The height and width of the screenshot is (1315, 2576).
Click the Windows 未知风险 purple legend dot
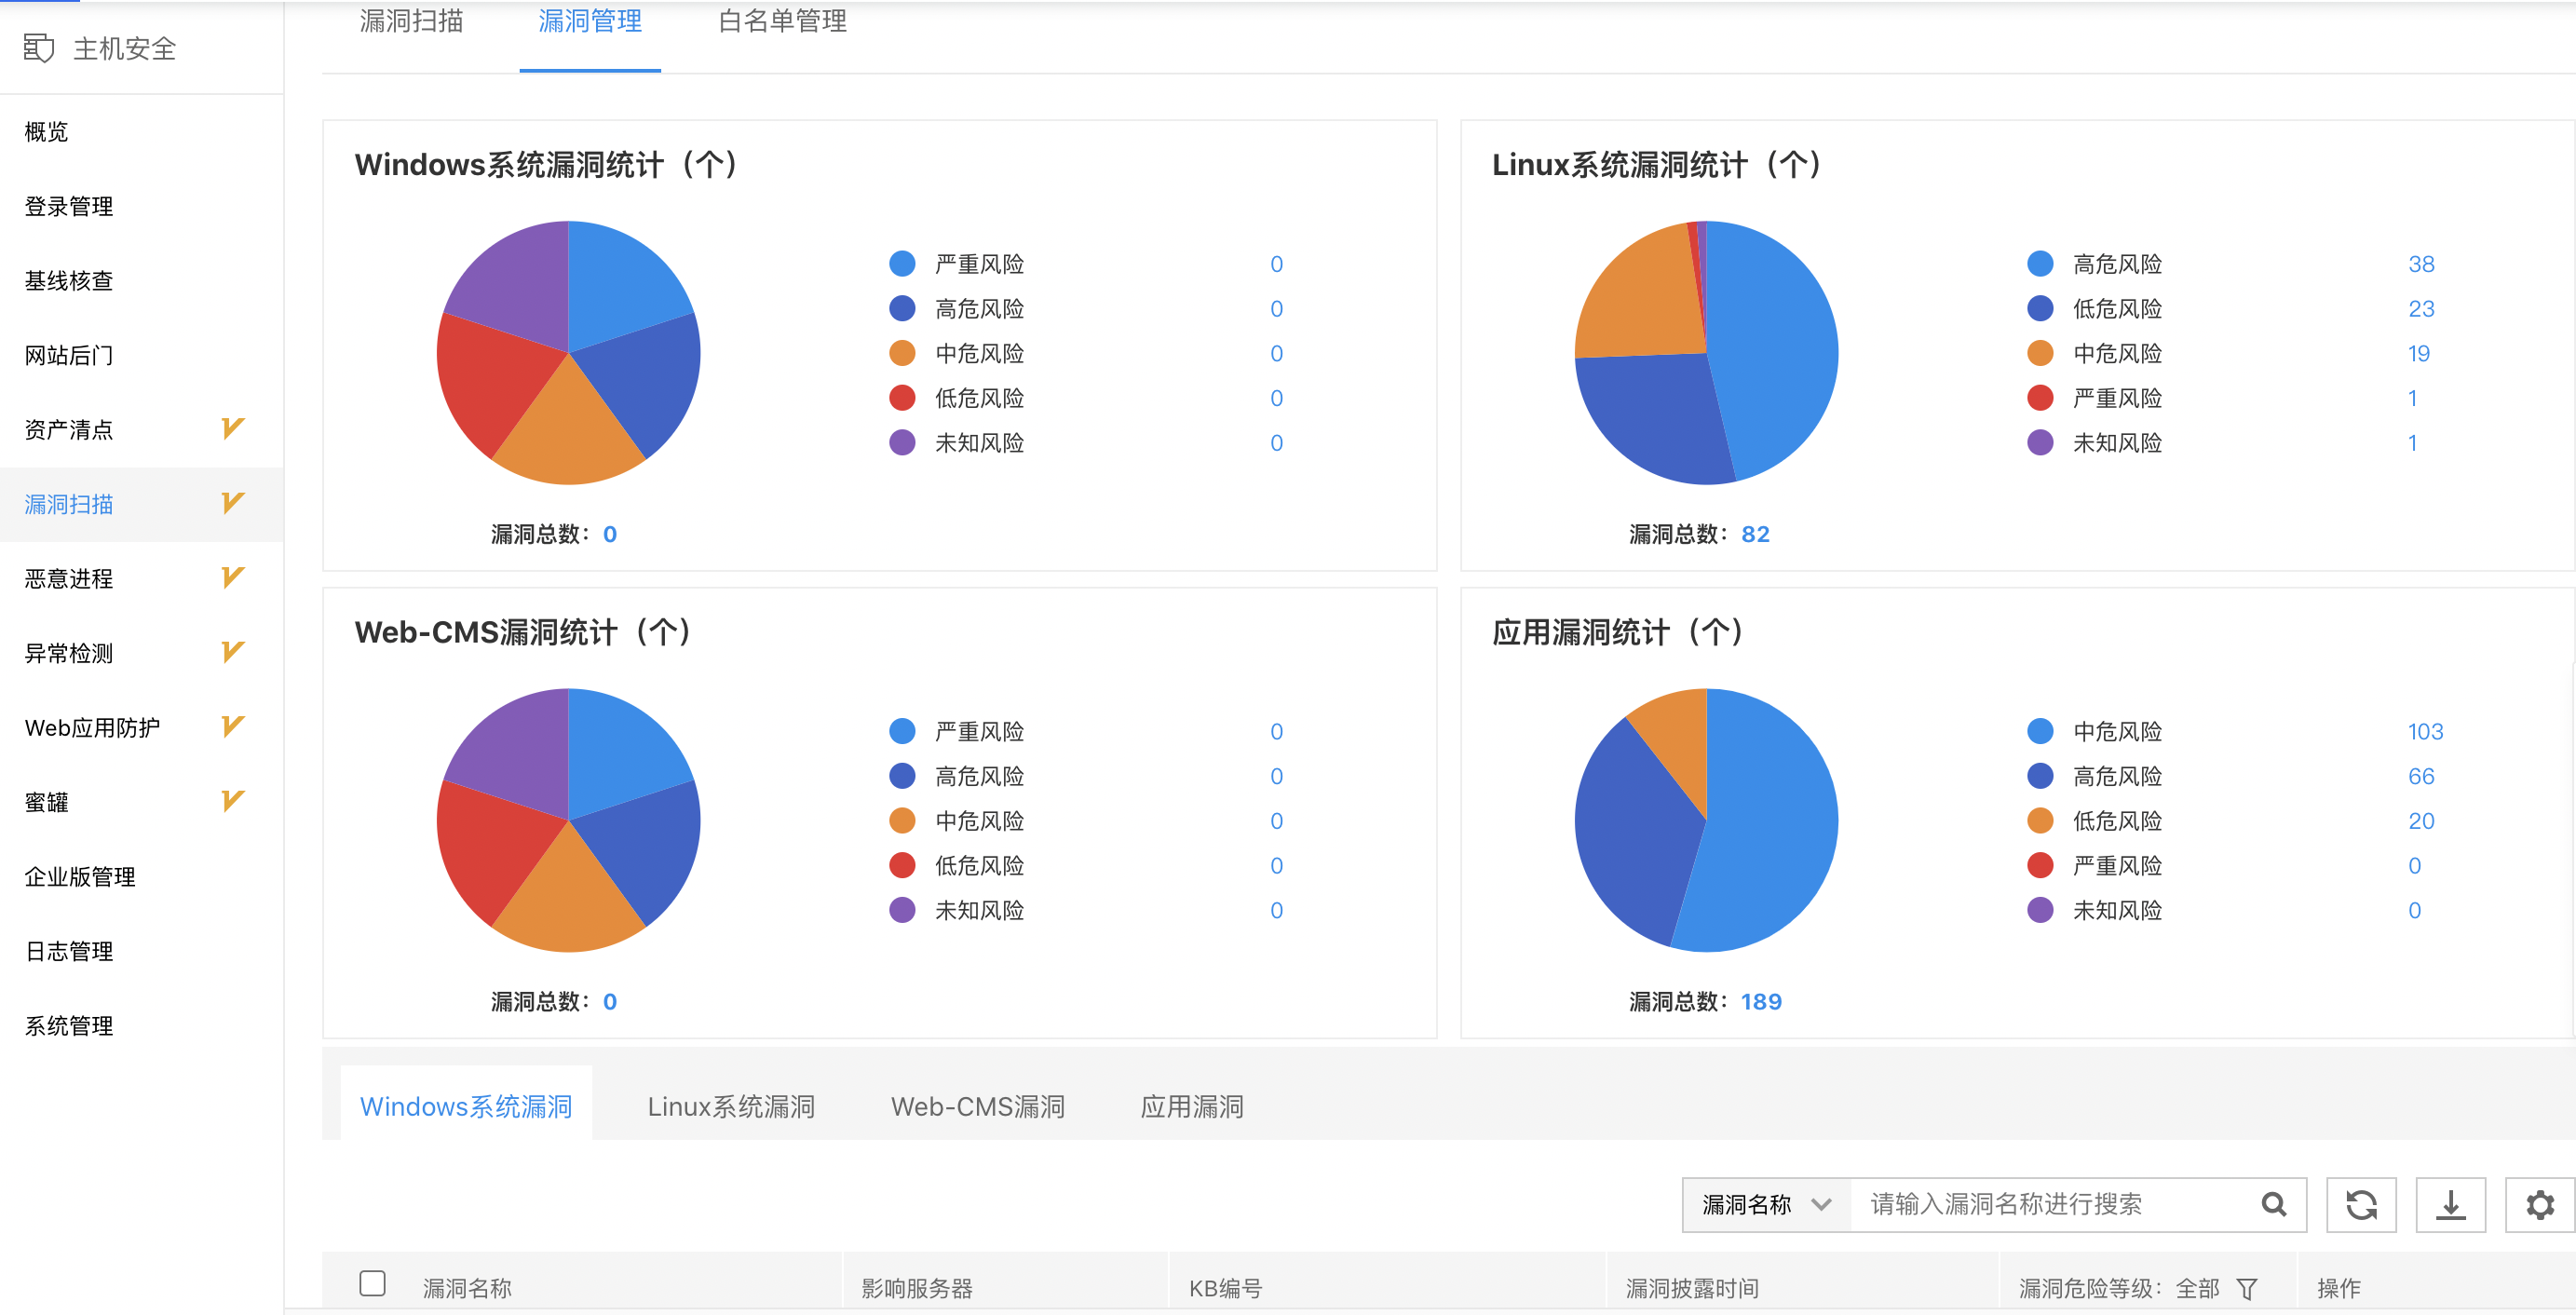[902, 442]
